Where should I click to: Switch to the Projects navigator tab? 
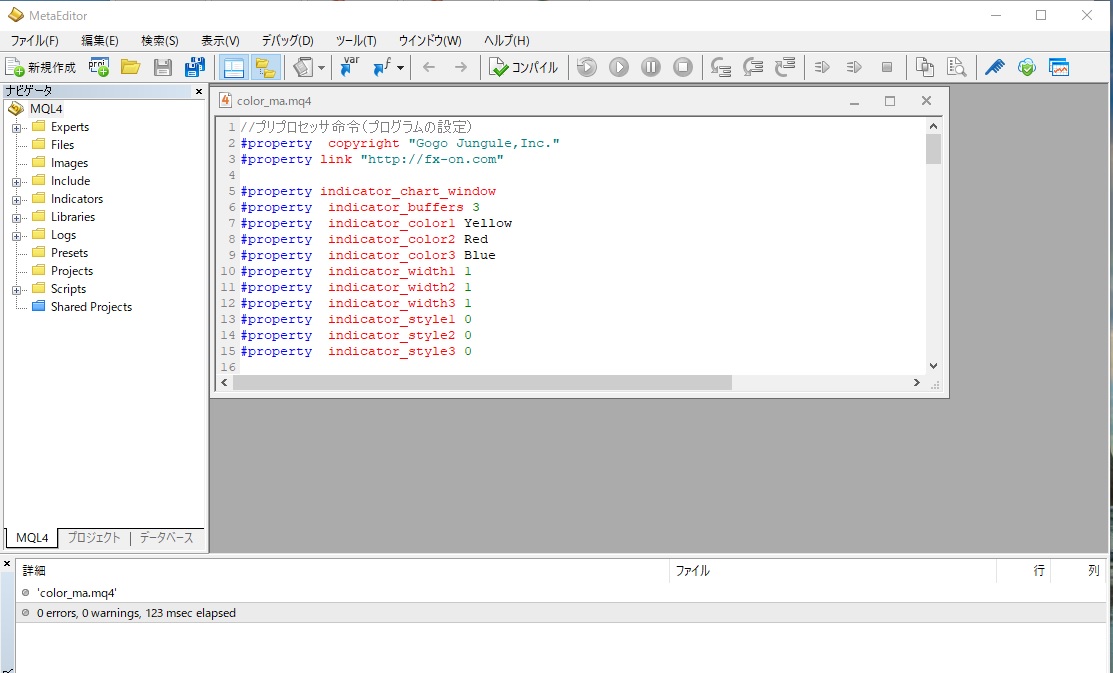click(x=94, y=537)
